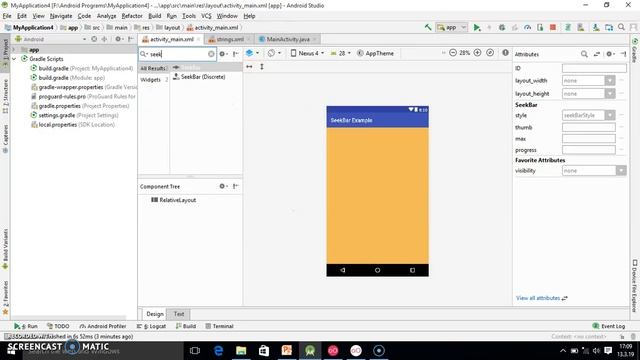Open the Build menu
This screenshot has height=360, width=640.
[x=155, y=16]
